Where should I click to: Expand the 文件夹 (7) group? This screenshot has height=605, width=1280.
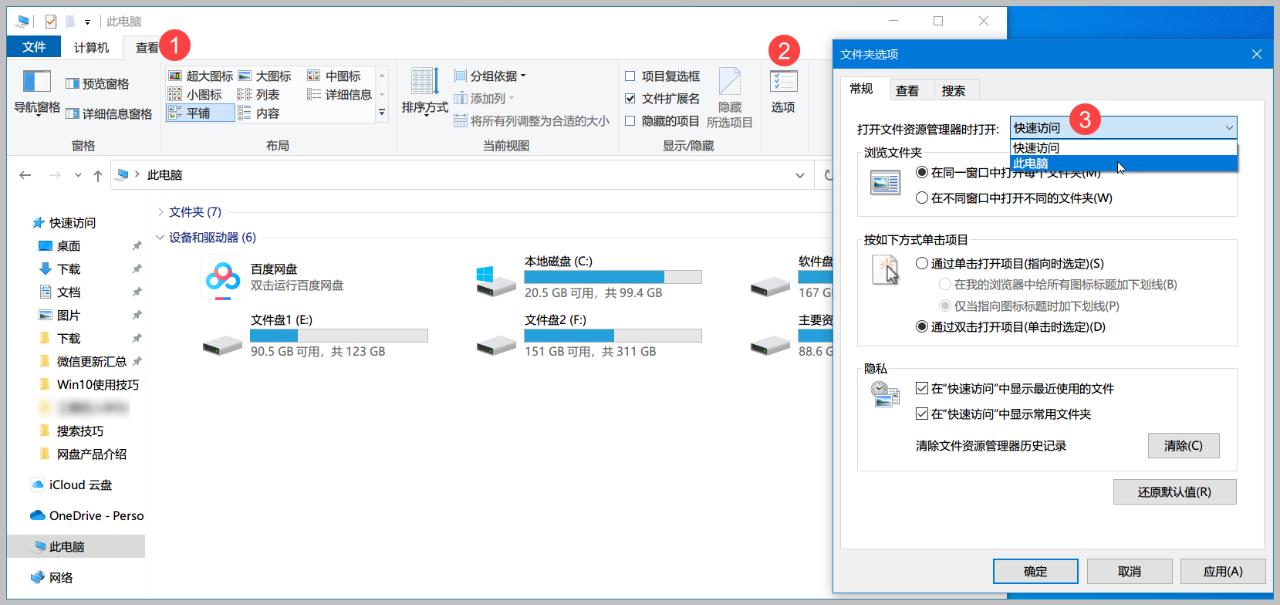(163, 211)
